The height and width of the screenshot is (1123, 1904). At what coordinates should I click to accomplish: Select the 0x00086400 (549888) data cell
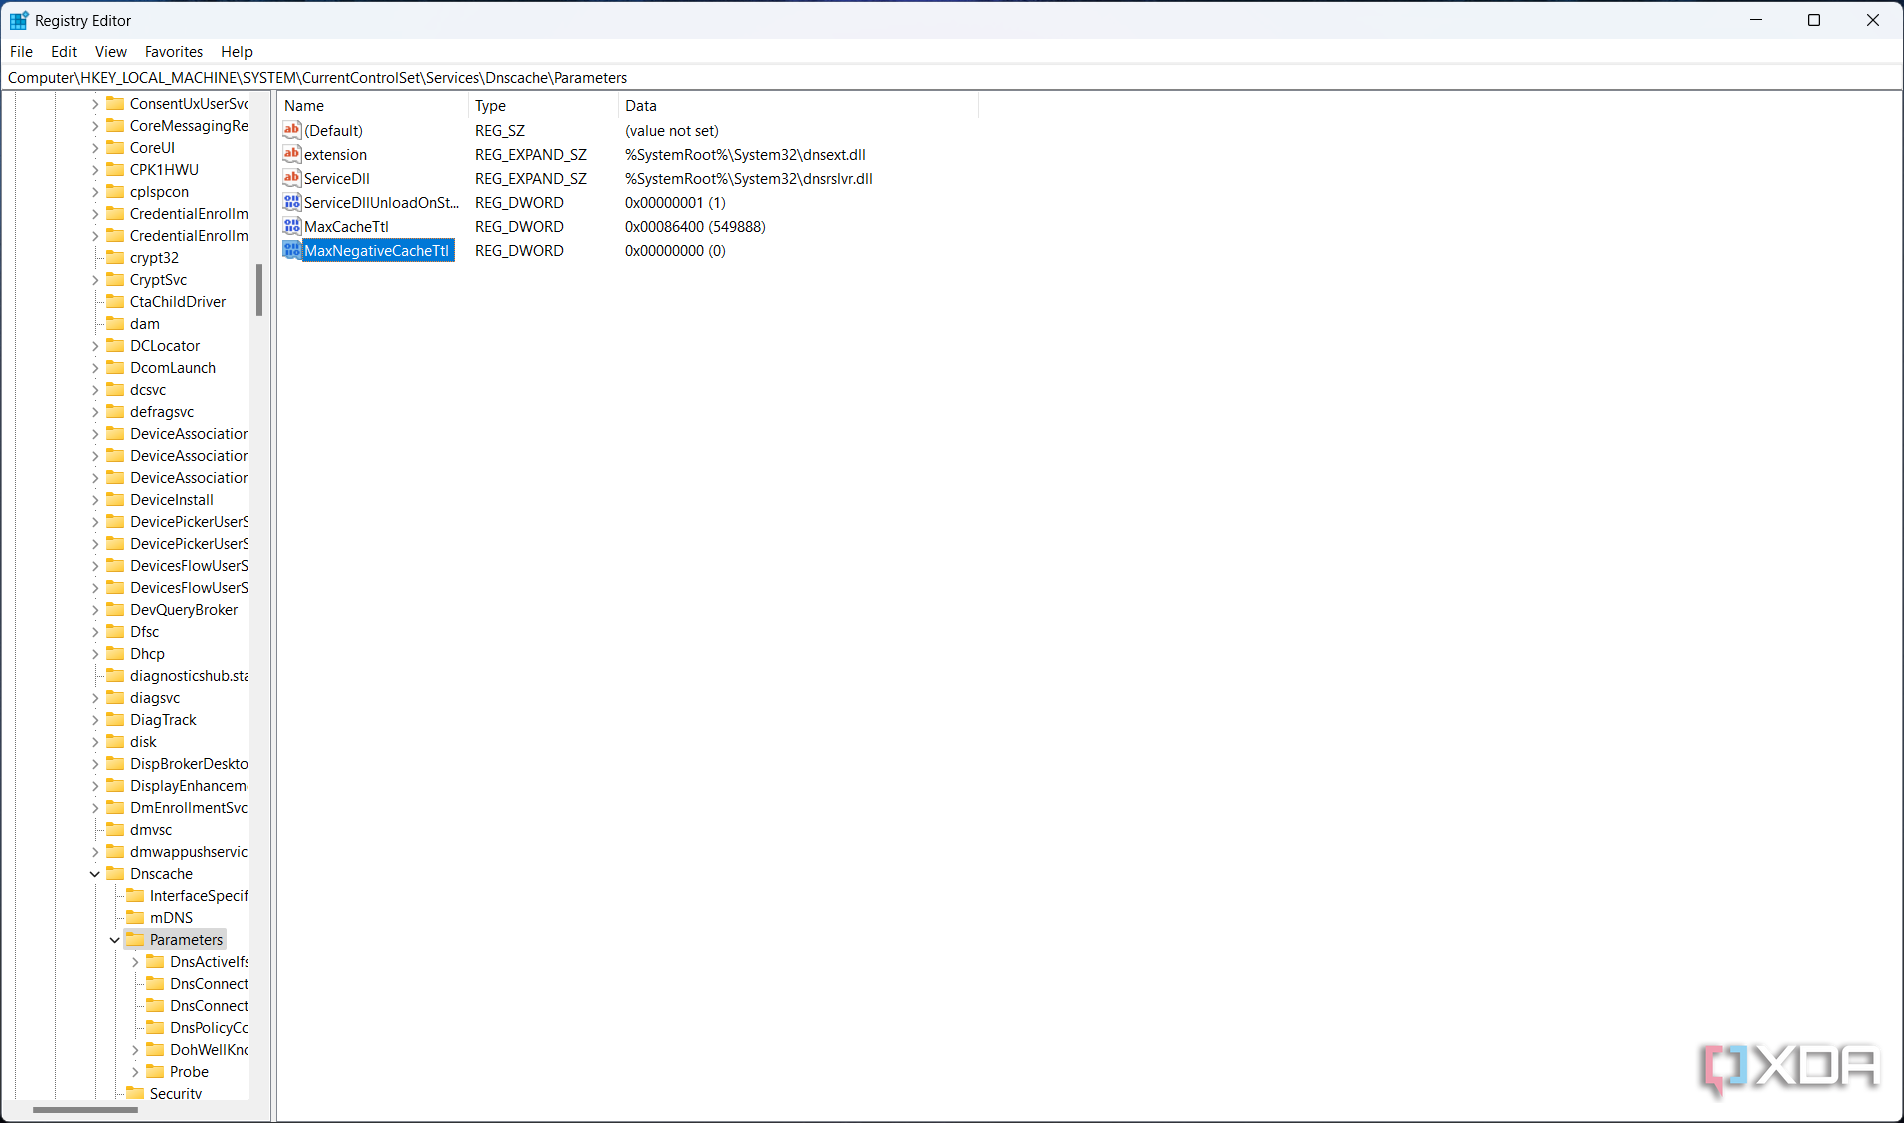coord(695,226)
